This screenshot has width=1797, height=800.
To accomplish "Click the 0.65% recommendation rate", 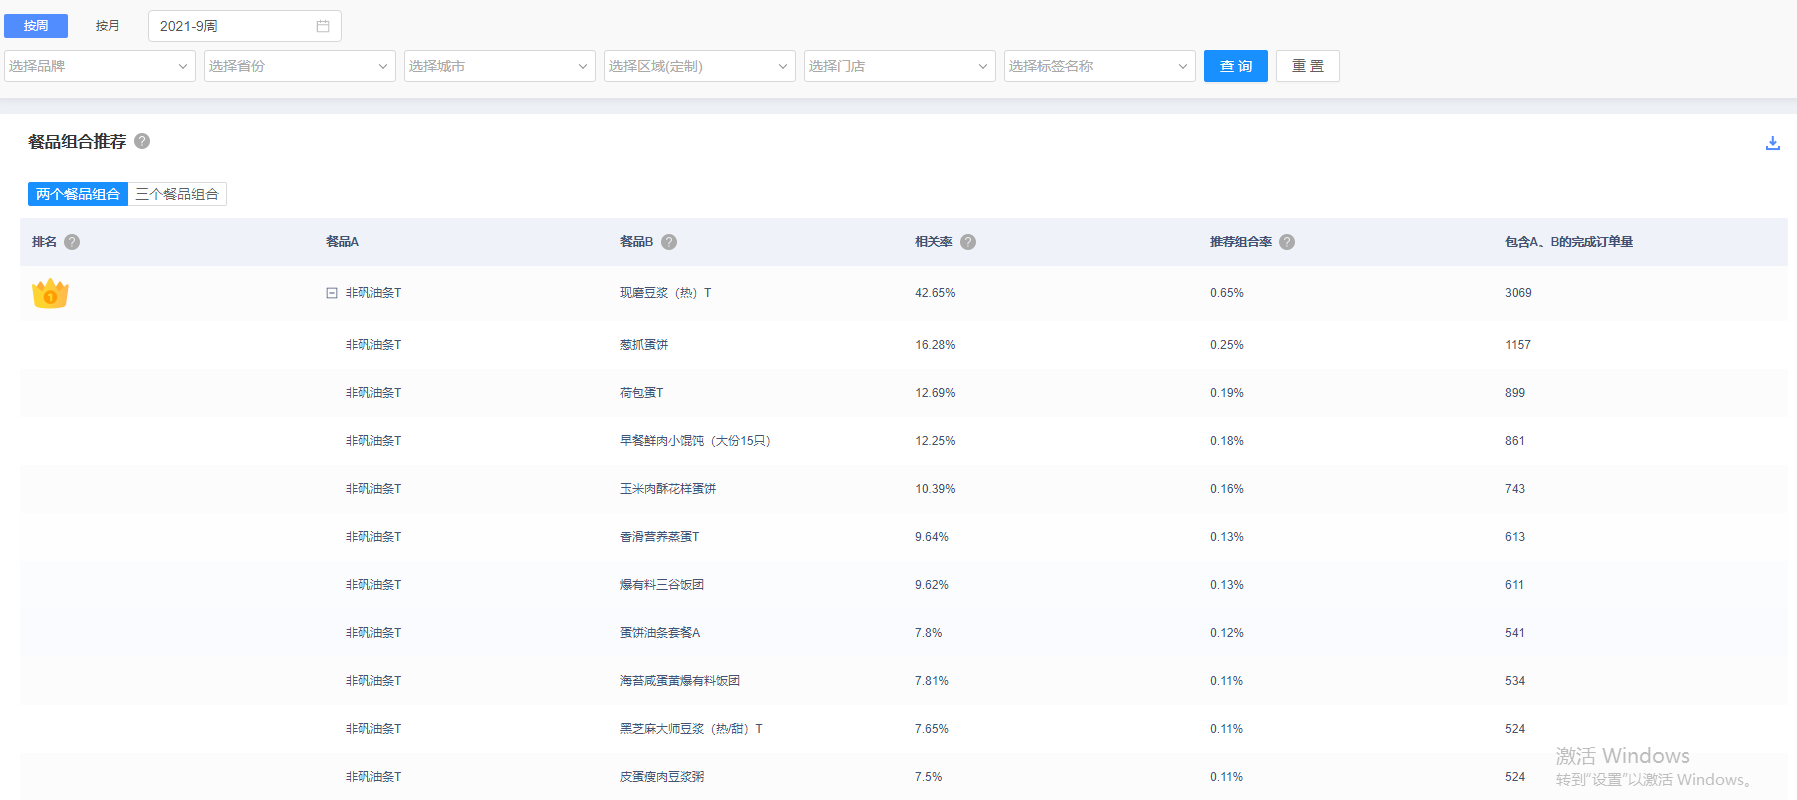I will tap(1227, 293).
